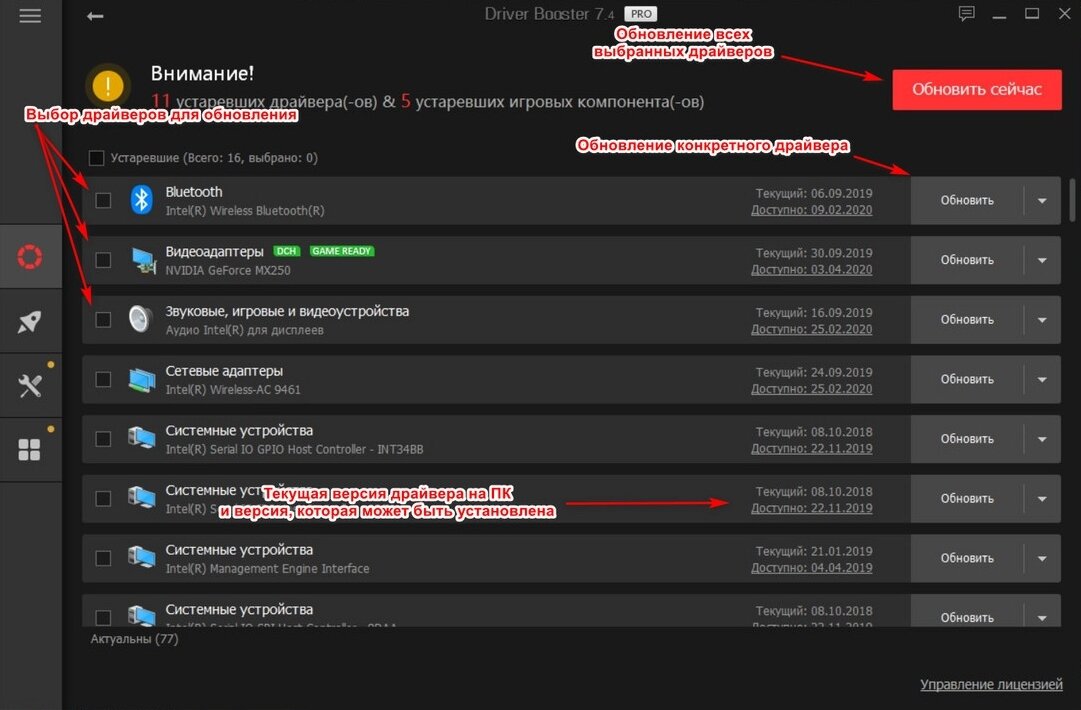Click the DCH badge
The image size is (1081, 710).
point(287,251)
